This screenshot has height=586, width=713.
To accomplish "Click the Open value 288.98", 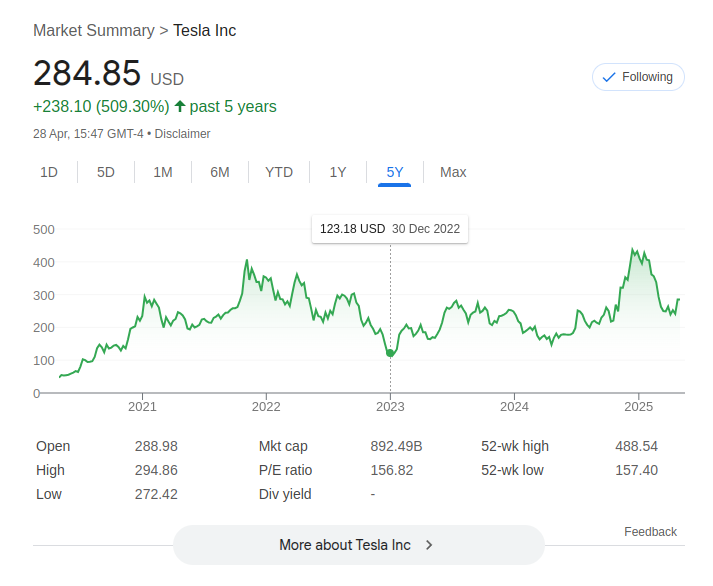I will pyautogui.click(x=156, y=446).
